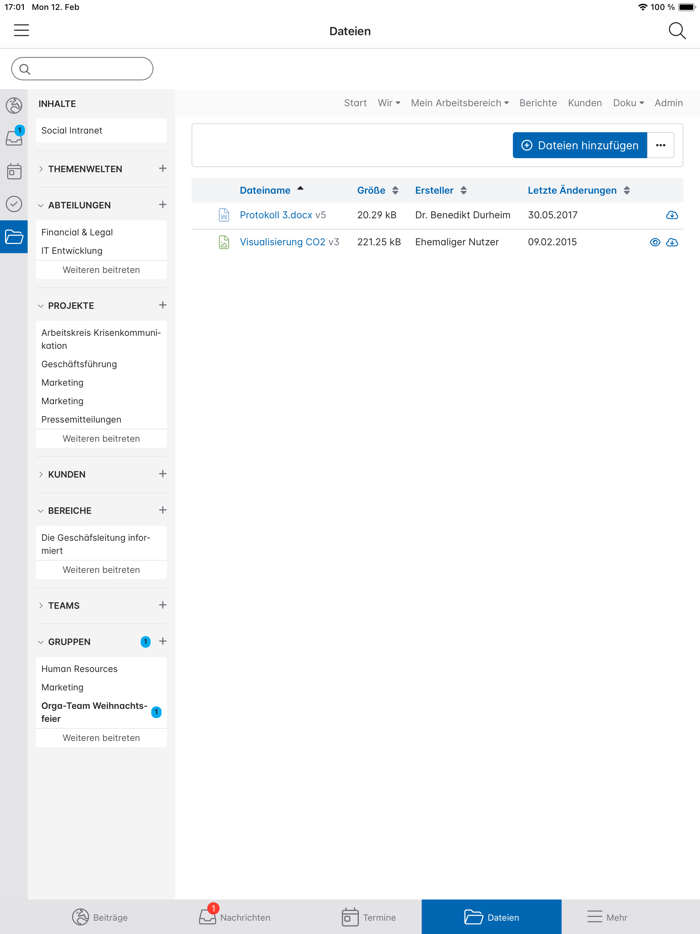Image resolution: width=700 pixels, height=934 pixels.
Task: Open Pressemitteilungen project
Action: 81,419
